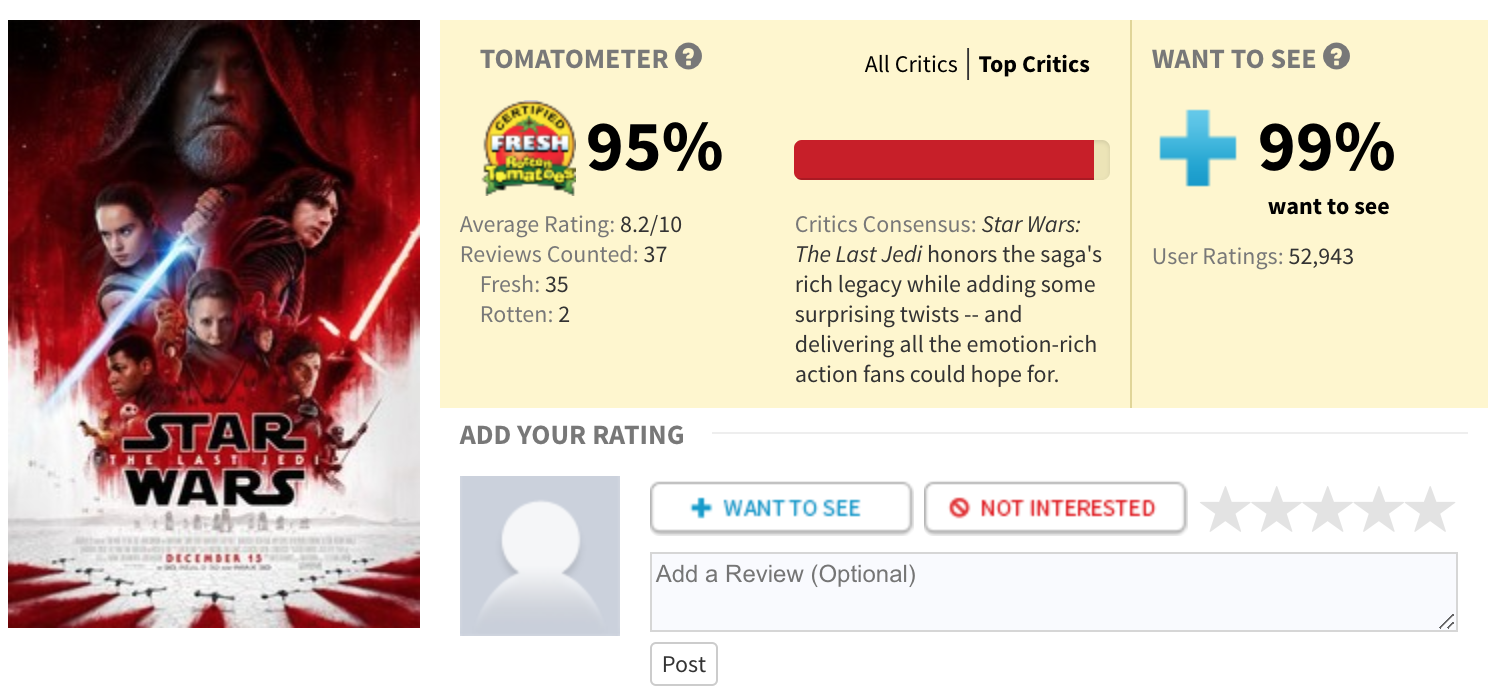Click the large blue plus icon

pyautogui.click(x=1197, y=149)
